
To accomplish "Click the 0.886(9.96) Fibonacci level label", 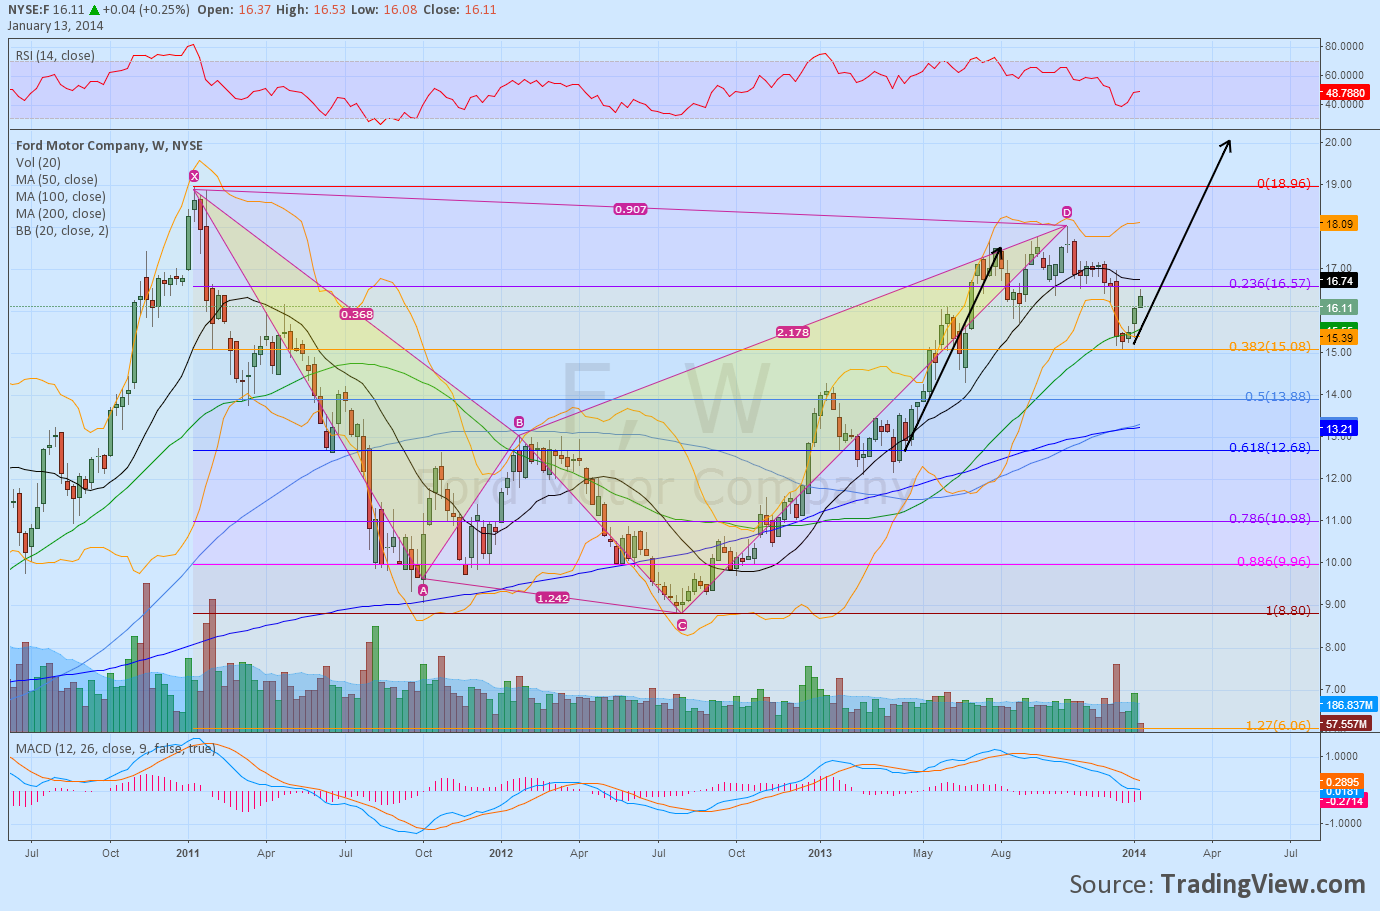I will click(x=1273, y=562).
